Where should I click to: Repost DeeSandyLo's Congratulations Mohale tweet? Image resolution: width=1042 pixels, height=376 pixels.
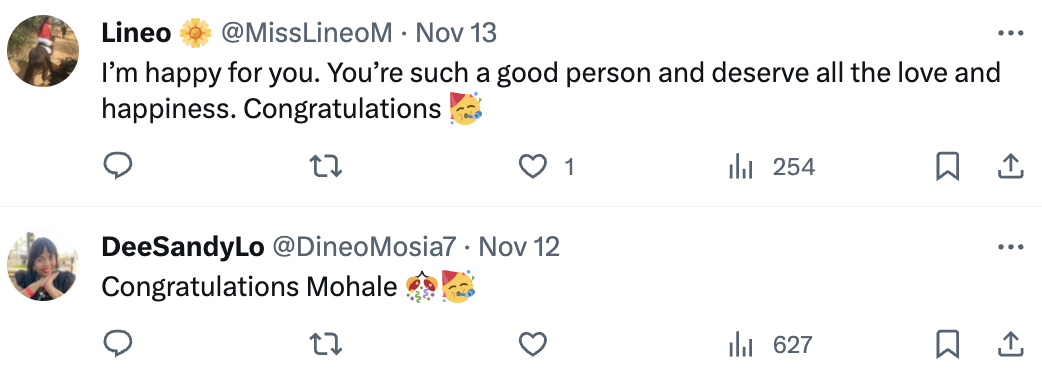pyautogui.click(x=326, y=344)
